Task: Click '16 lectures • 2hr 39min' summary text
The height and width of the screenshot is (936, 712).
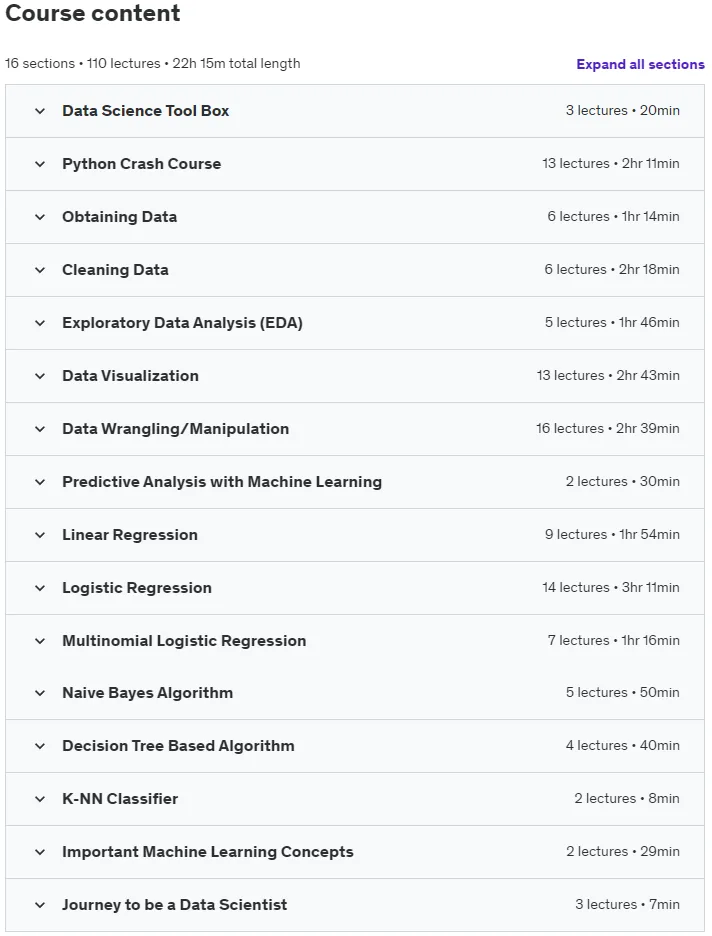Action: click(x=608, y=429)
